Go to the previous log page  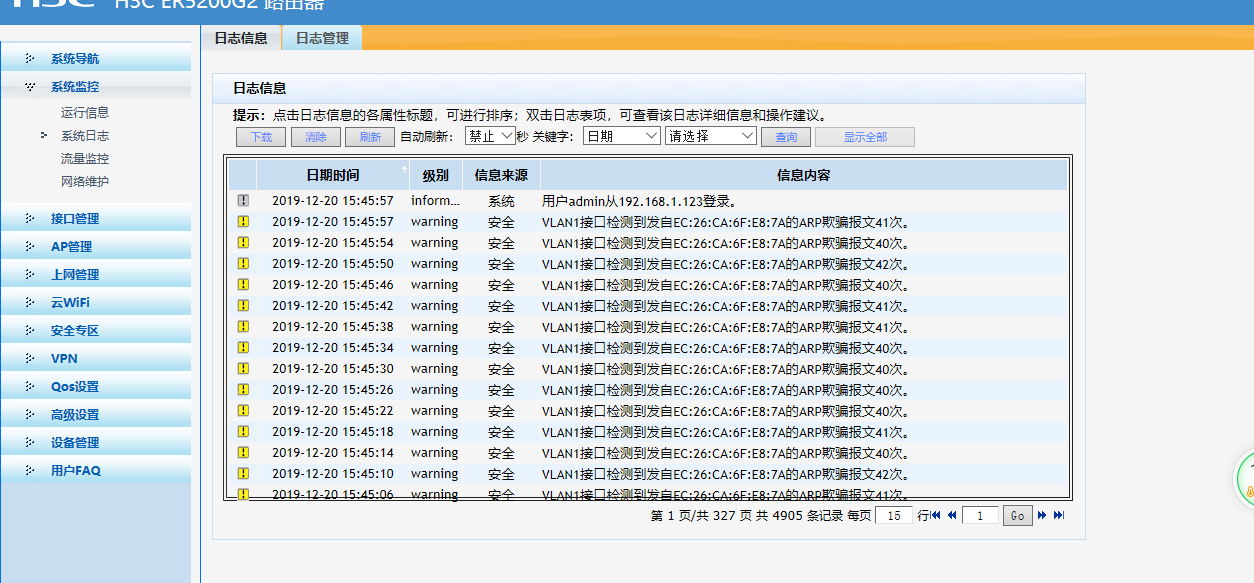[952, 515]
